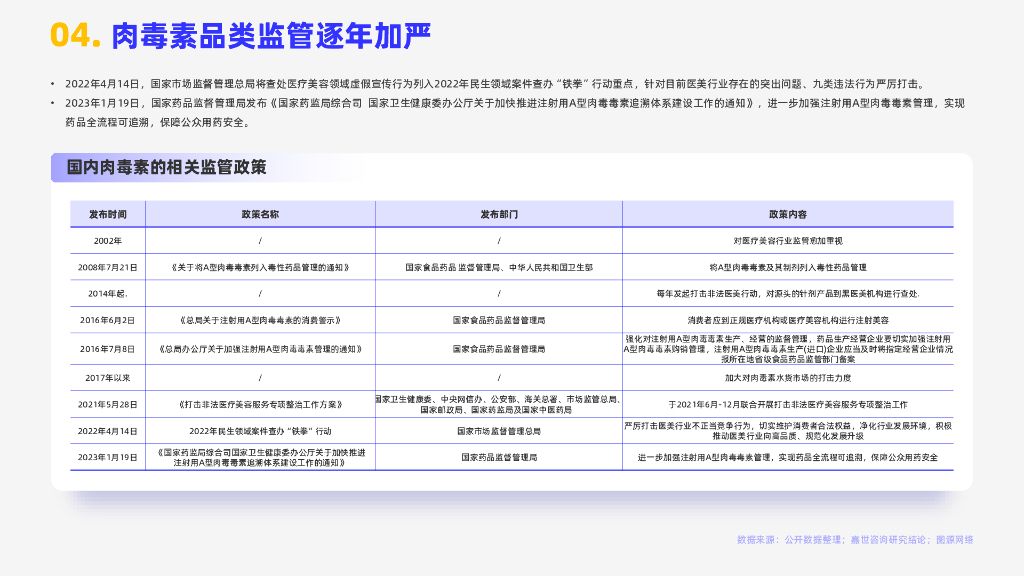Select the "国家市场监督管理总局" department cell
The width and height of the screenshot is (1024, 576).
[498, 431]
